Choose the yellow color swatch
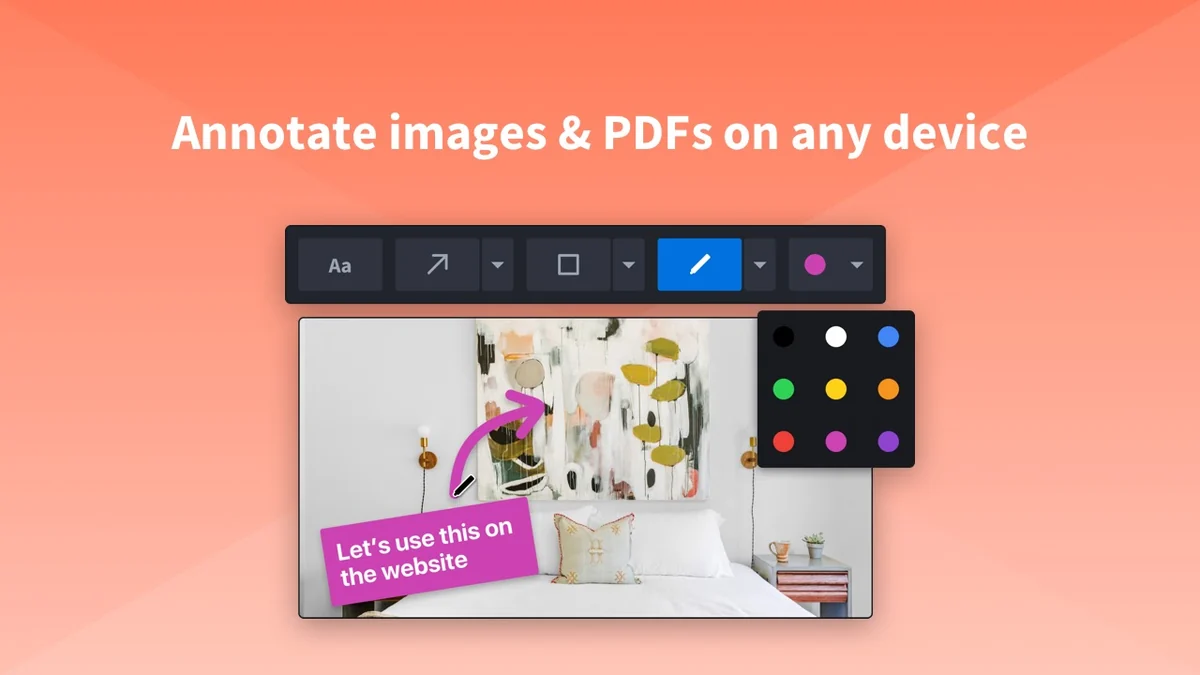The width and height of the screenshot is (1200, 675). (x=836, y=389)
